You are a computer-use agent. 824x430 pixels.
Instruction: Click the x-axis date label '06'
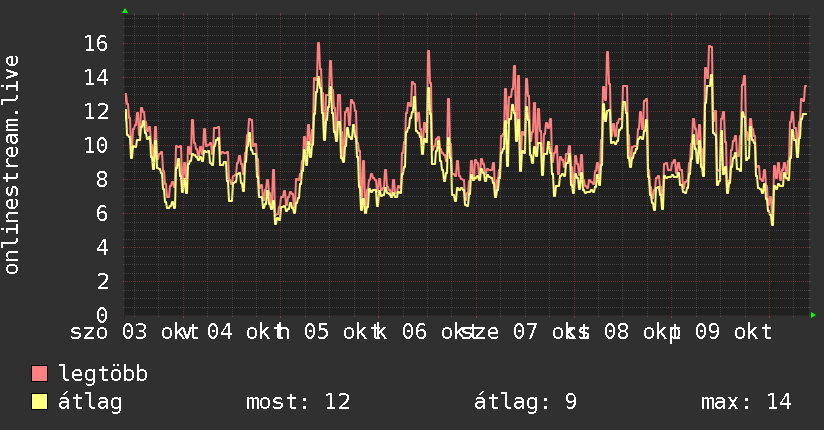point(415,332)
